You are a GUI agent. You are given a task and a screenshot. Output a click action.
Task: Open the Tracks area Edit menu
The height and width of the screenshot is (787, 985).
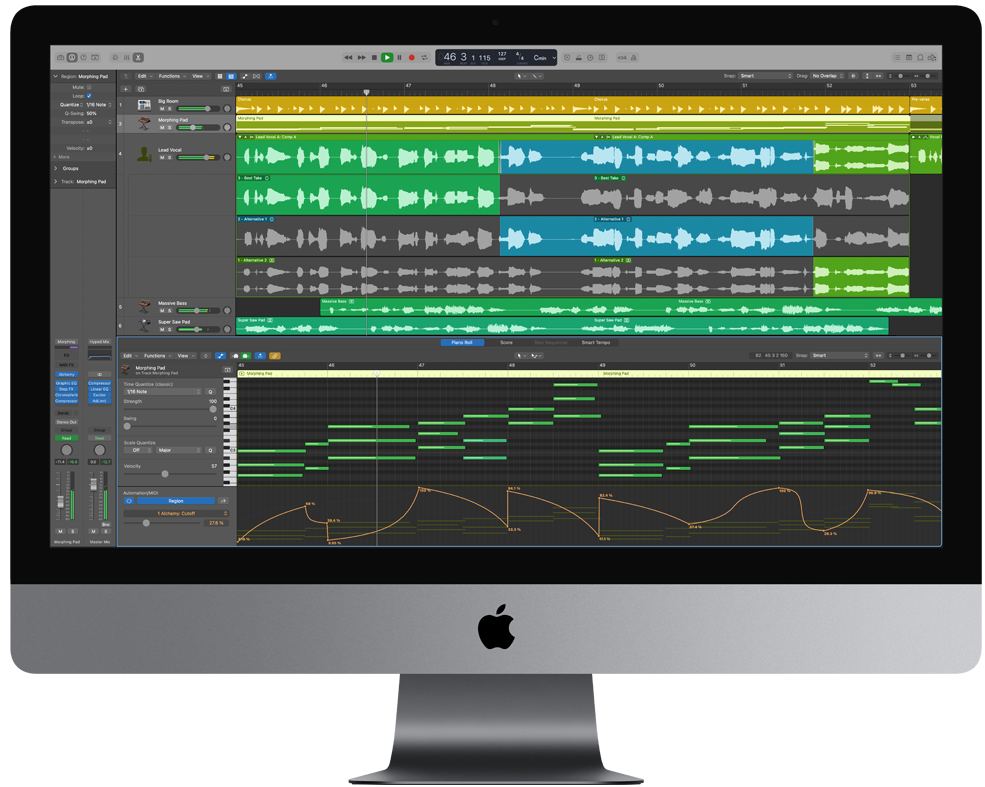coord(144,76)
